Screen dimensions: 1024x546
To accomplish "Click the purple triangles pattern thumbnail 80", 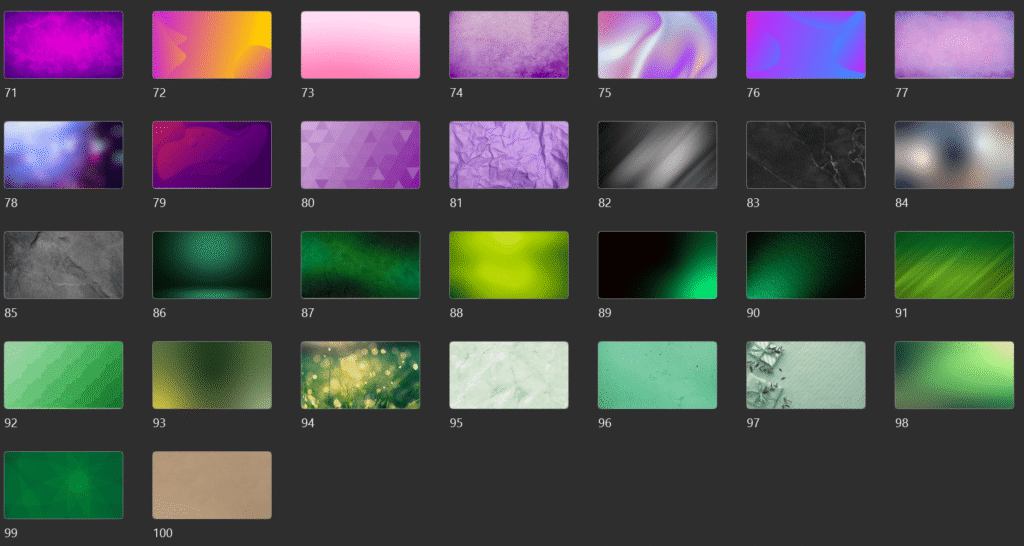I will 360,155.
